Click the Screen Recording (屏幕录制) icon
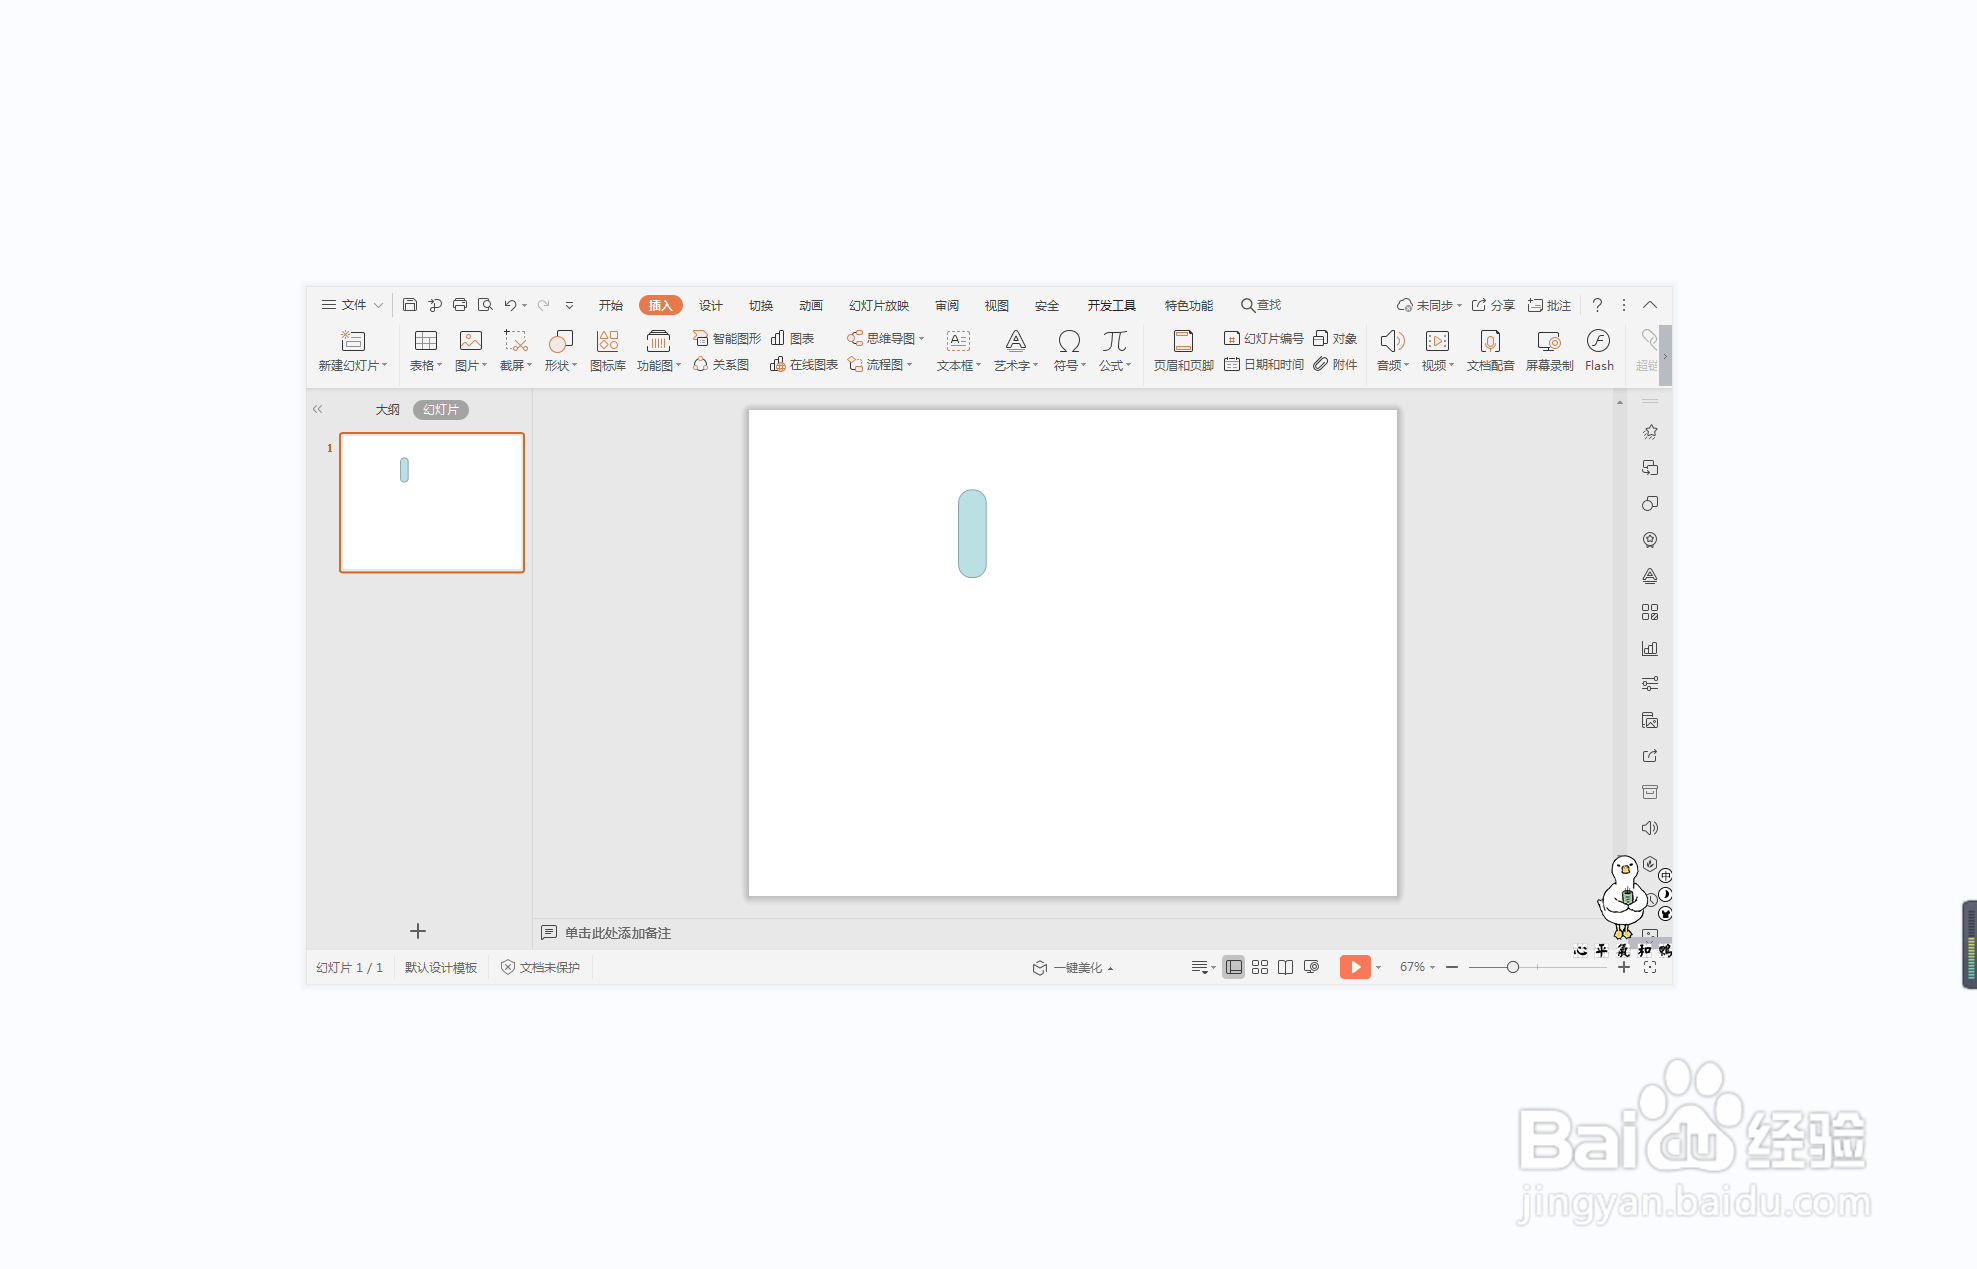This screenshot has width=1977, height=1269. (x=1549, y=342)
